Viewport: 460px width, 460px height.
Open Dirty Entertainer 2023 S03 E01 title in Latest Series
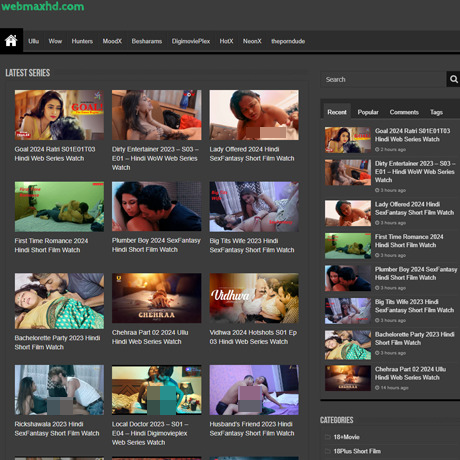click(155, 158)
